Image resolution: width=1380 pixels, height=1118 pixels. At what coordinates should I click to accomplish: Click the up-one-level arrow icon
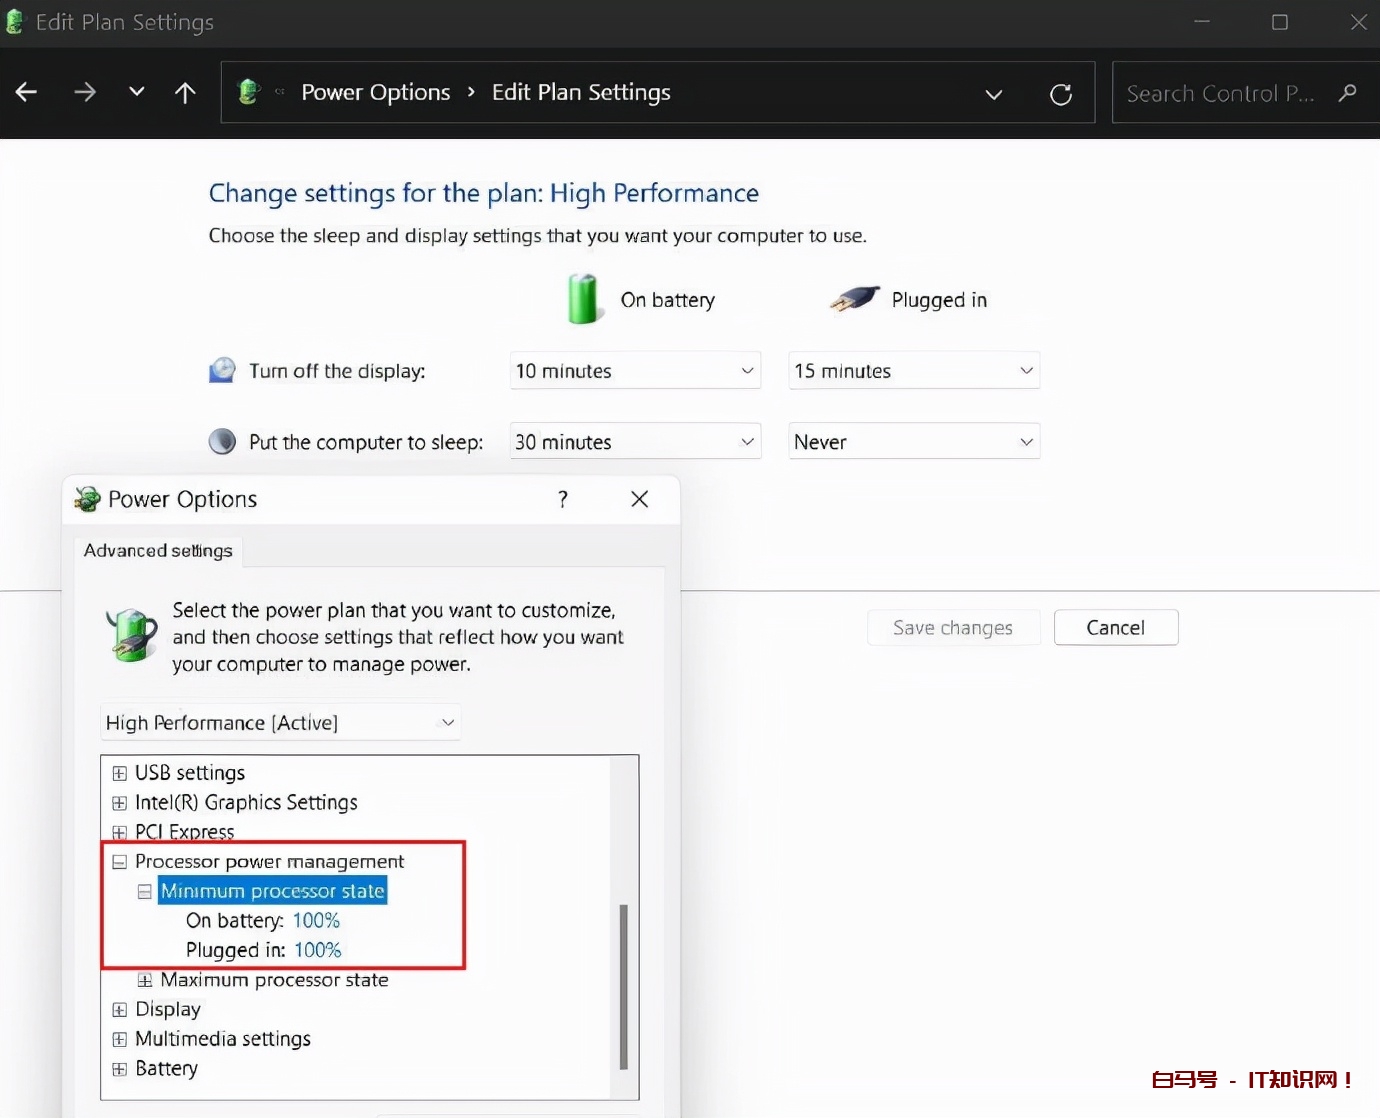tap(185, 93)
